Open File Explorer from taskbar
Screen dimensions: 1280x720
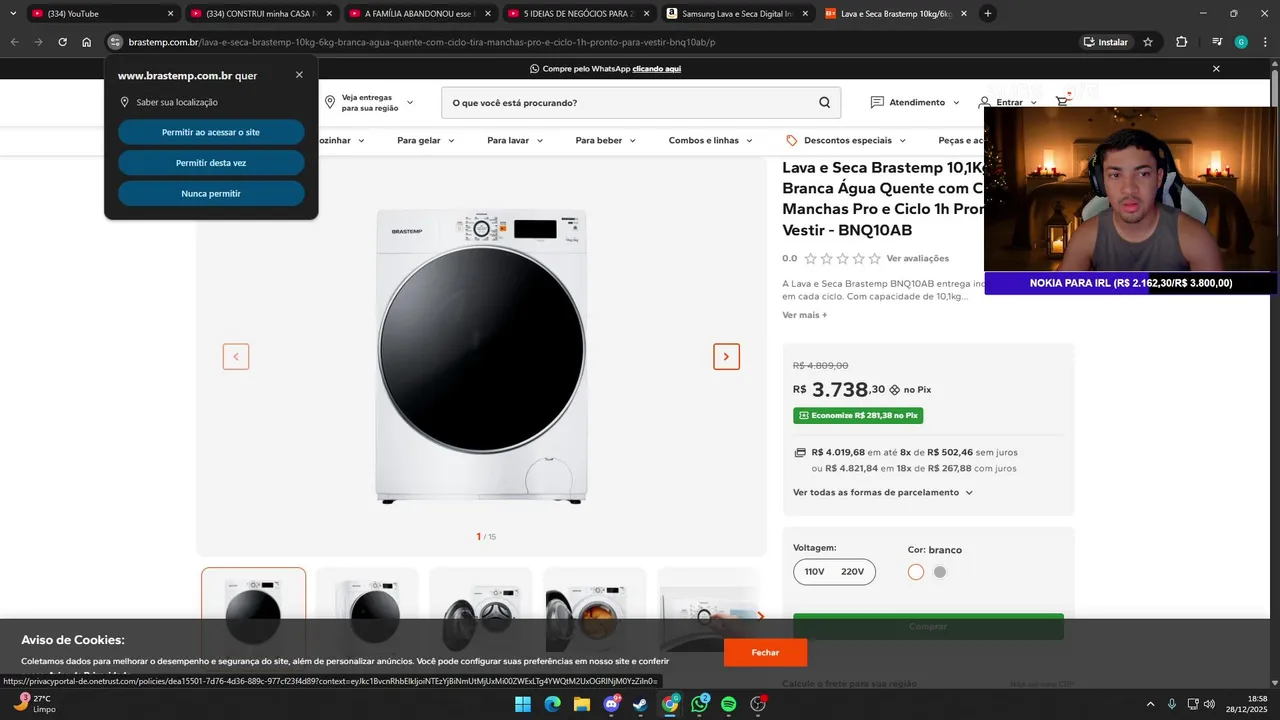[x=582, y=704]
